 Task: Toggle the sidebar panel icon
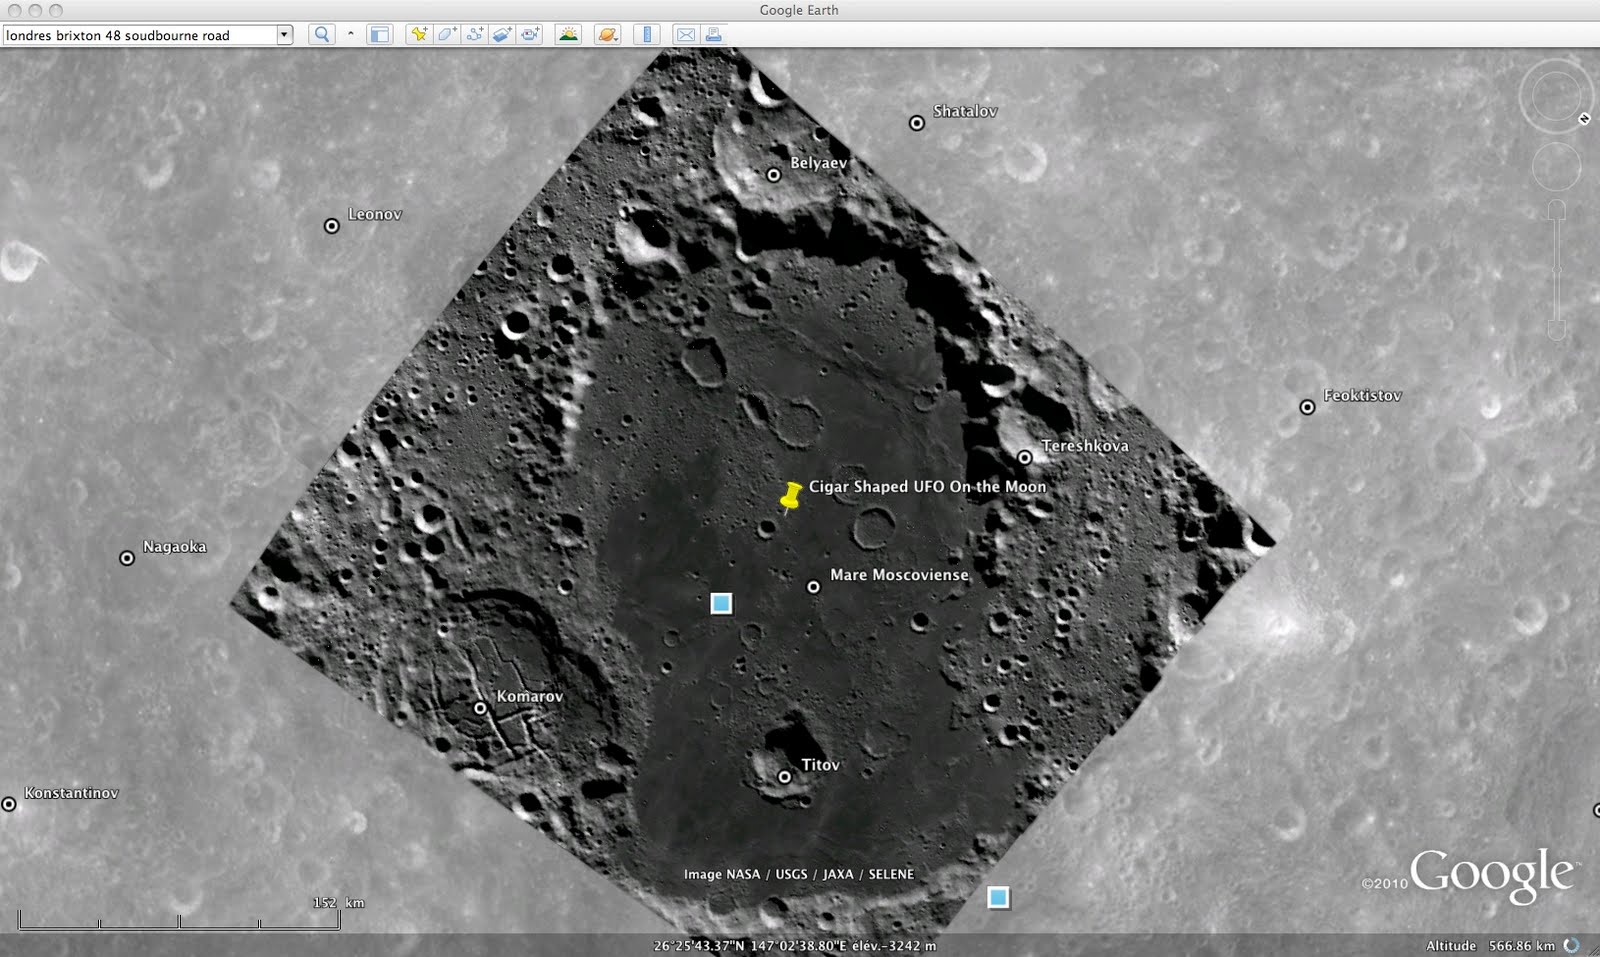click(x=379, y=34)
